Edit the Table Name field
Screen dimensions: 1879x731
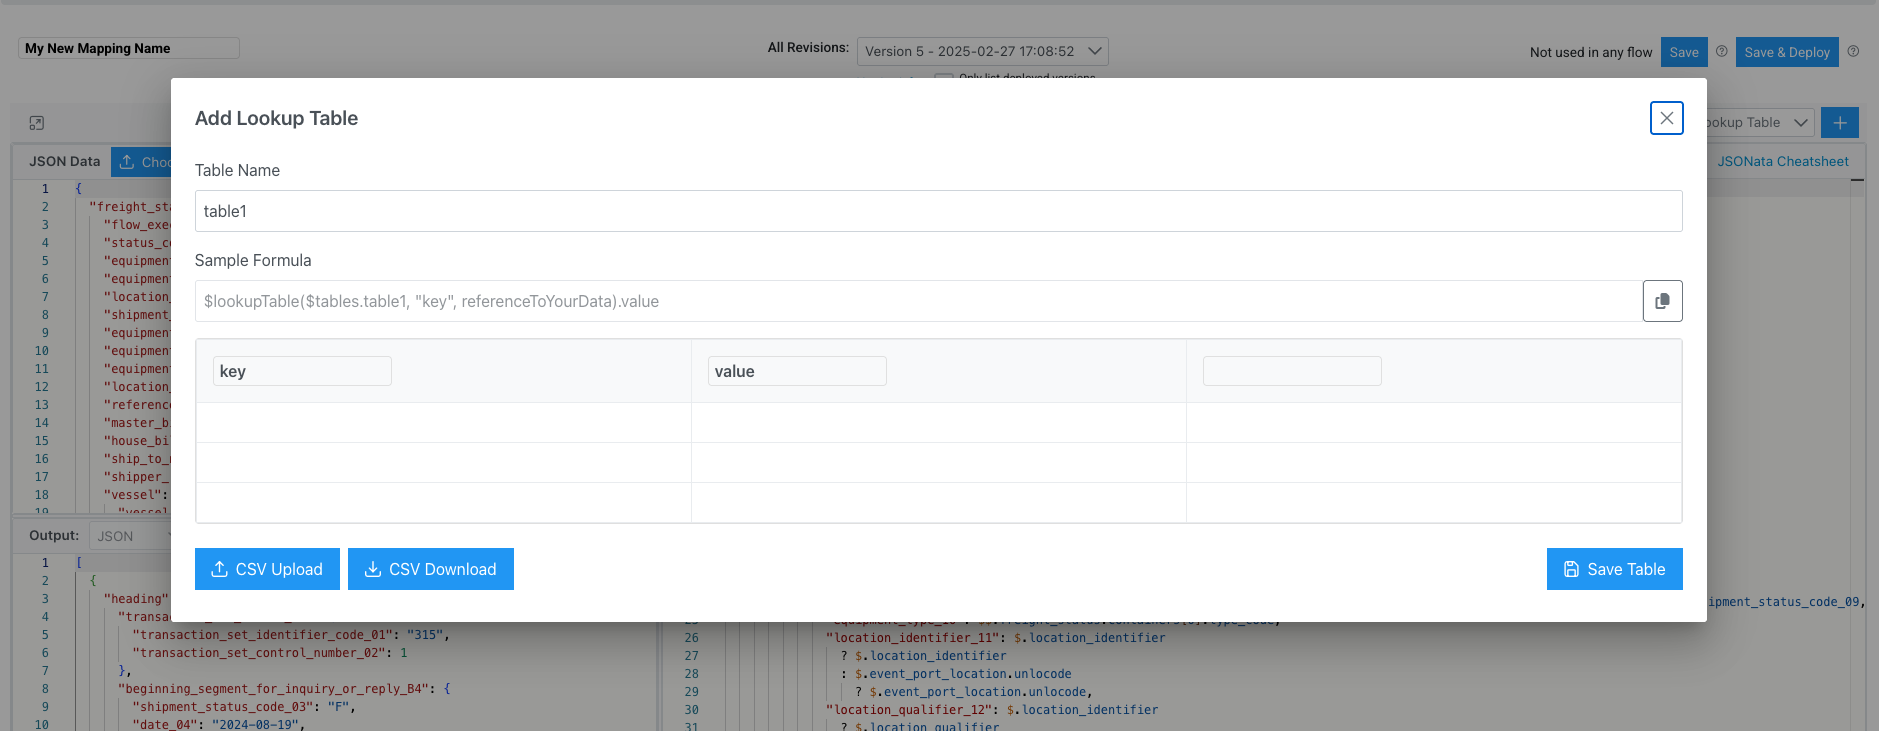(938, 211)
